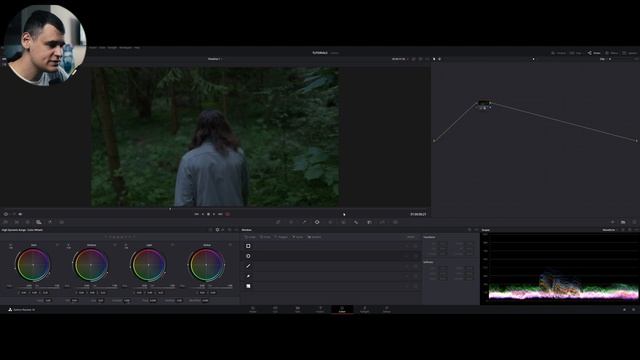Click the home project manager icon
Screen dimensions: 640x360
(x=624, y=310)
